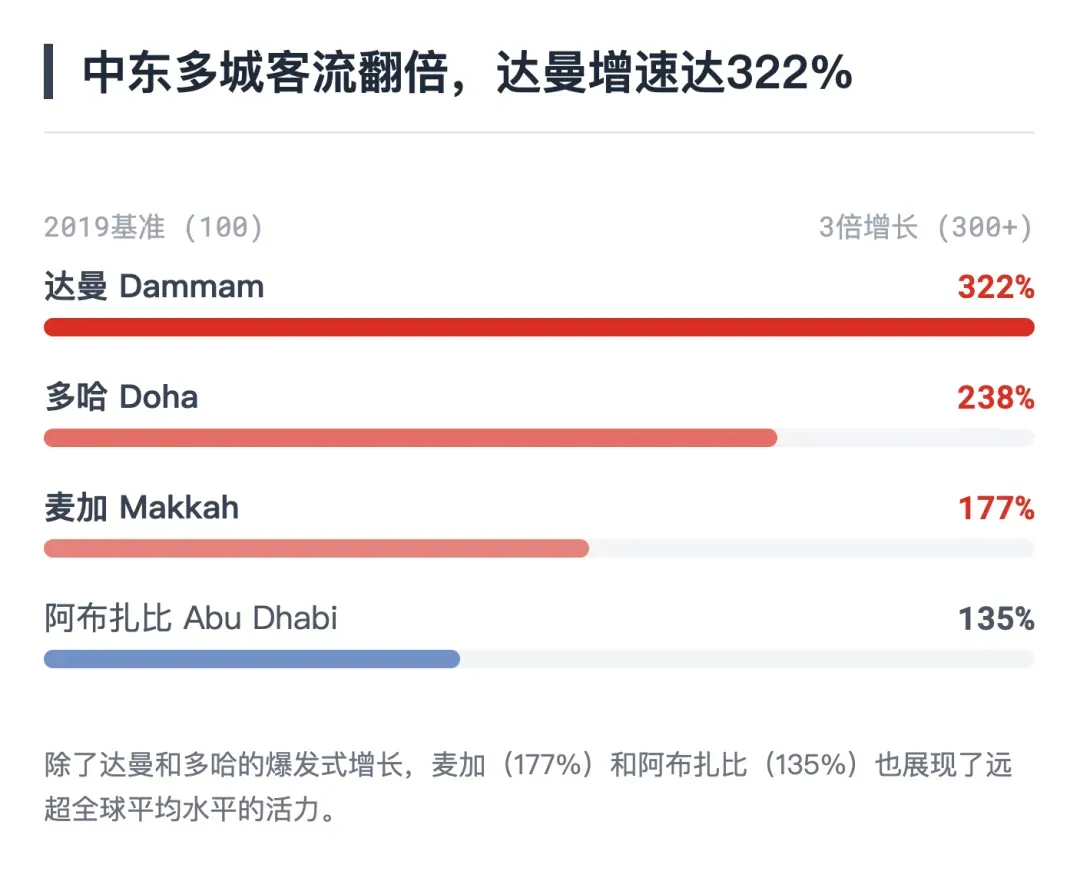Click the unfilled part of Makkah bar
This screenshot has width=1080, height=871.
(811, 549)
